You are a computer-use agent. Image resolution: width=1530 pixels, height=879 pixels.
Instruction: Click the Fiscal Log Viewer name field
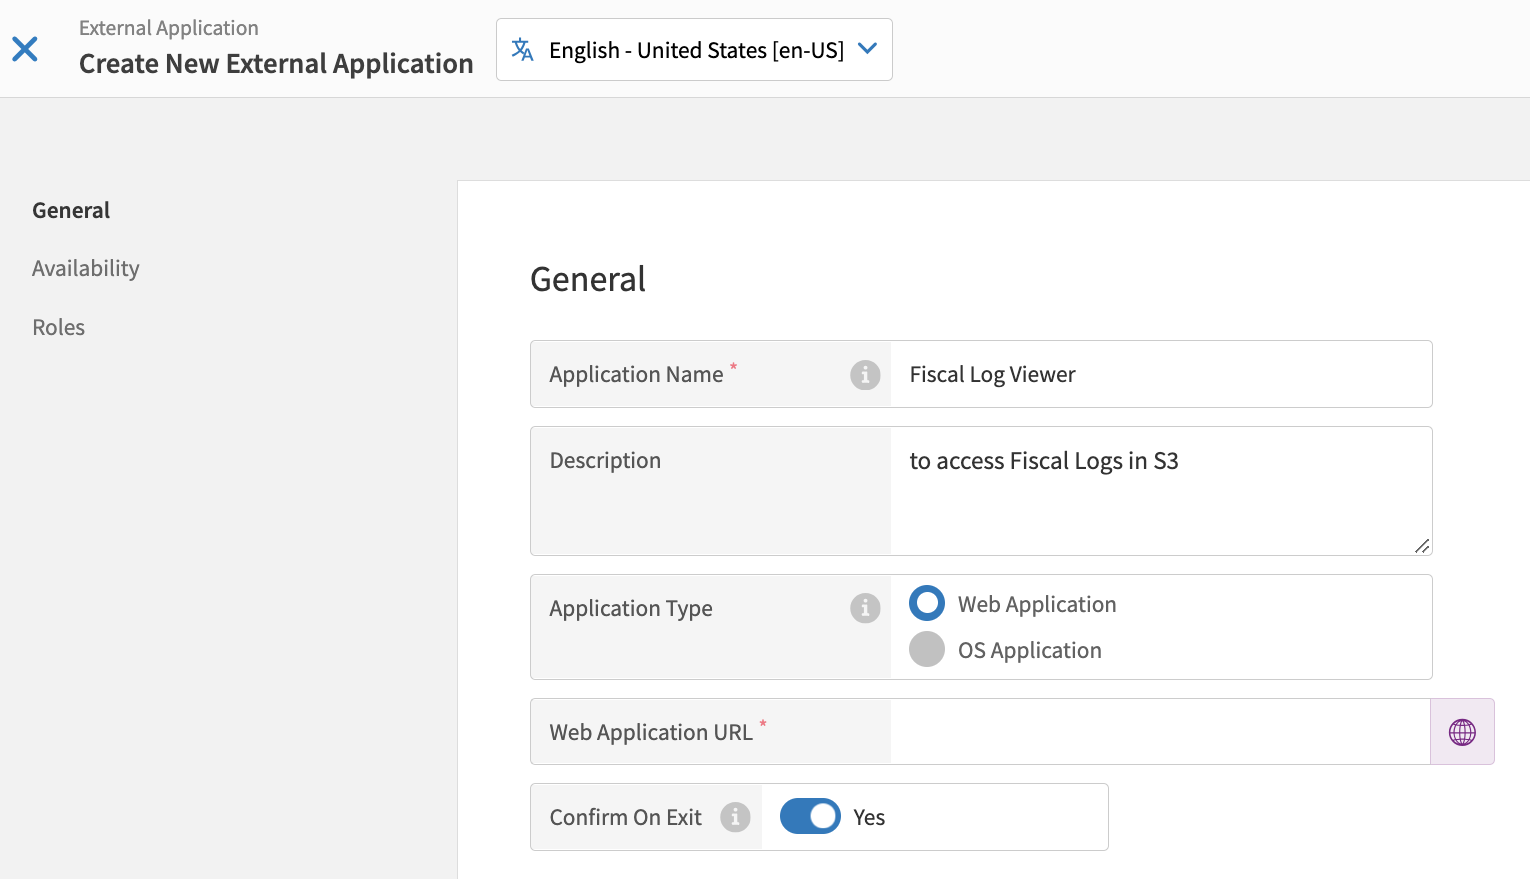[x=1160, y=375]
